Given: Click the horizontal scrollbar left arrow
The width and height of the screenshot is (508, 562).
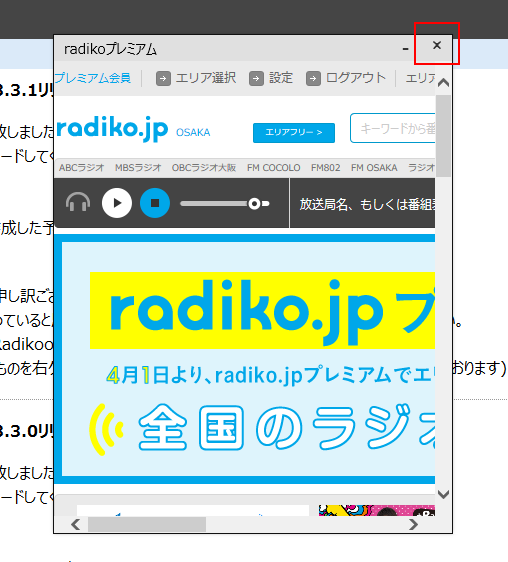Looking at the screenshot, I should (75, 524).
